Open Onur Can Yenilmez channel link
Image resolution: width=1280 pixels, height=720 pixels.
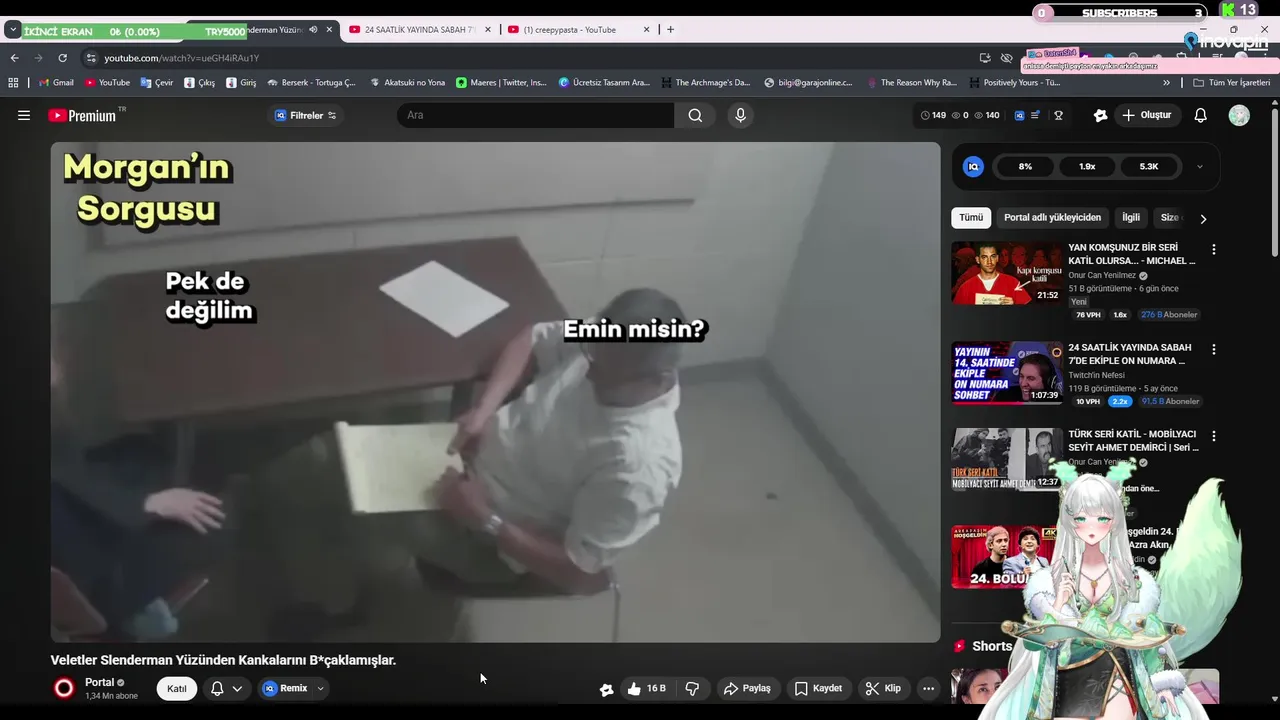[x=1102, y=275]
